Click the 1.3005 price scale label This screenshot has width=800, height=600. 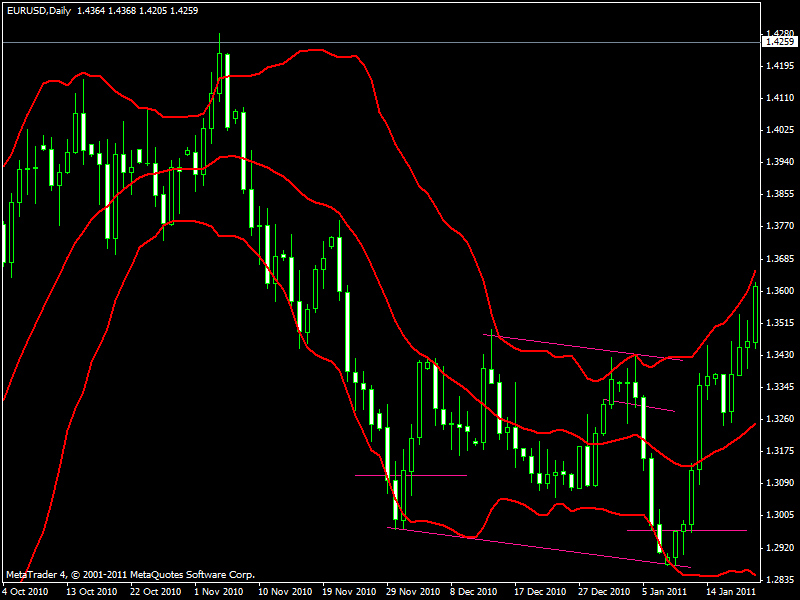[780, 514]
